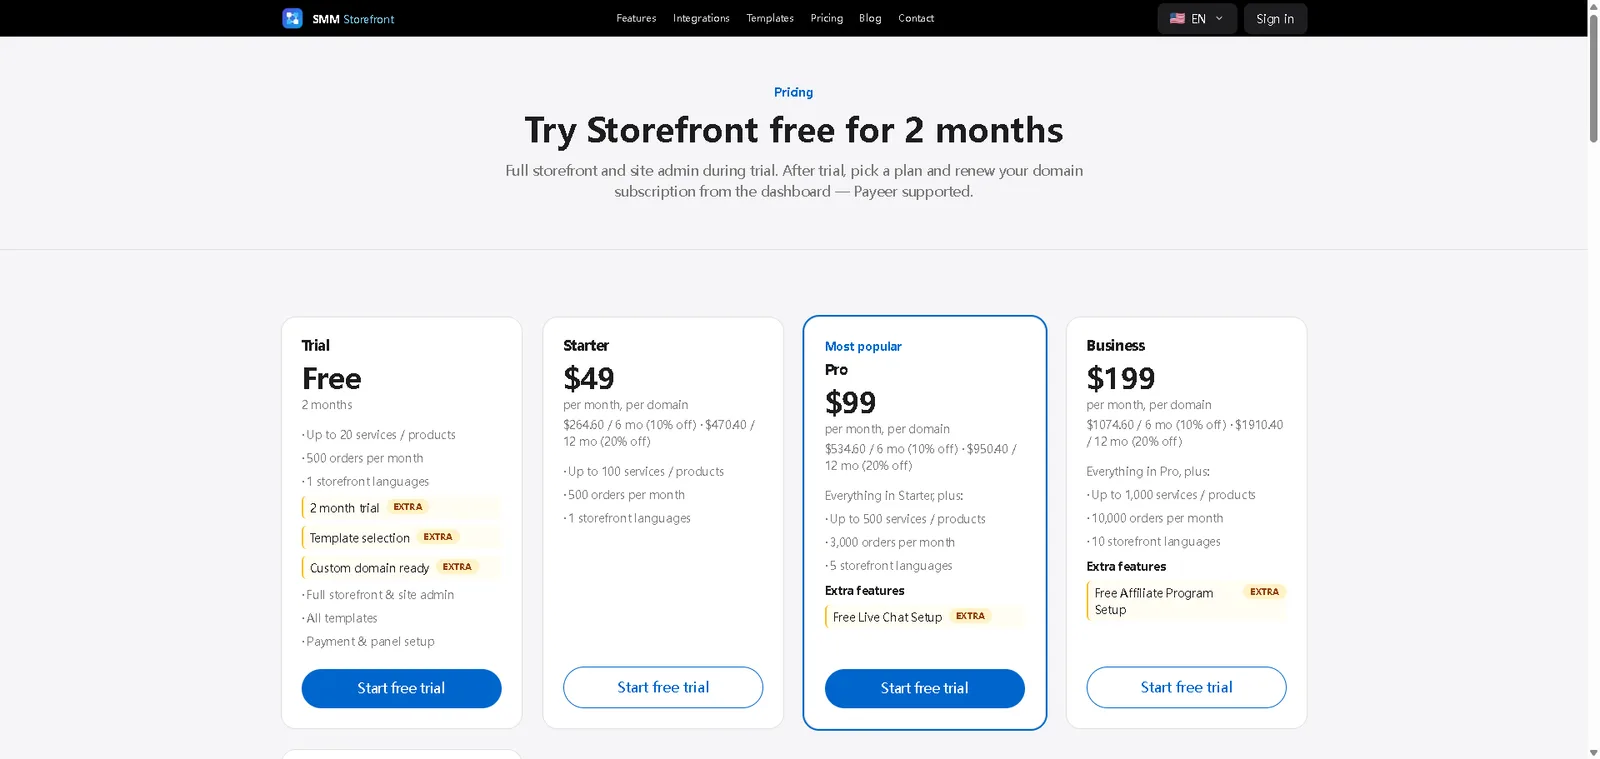
Task: Start free trial on the Trial plan
Action: pyautogui.click(x=401, y=688)
